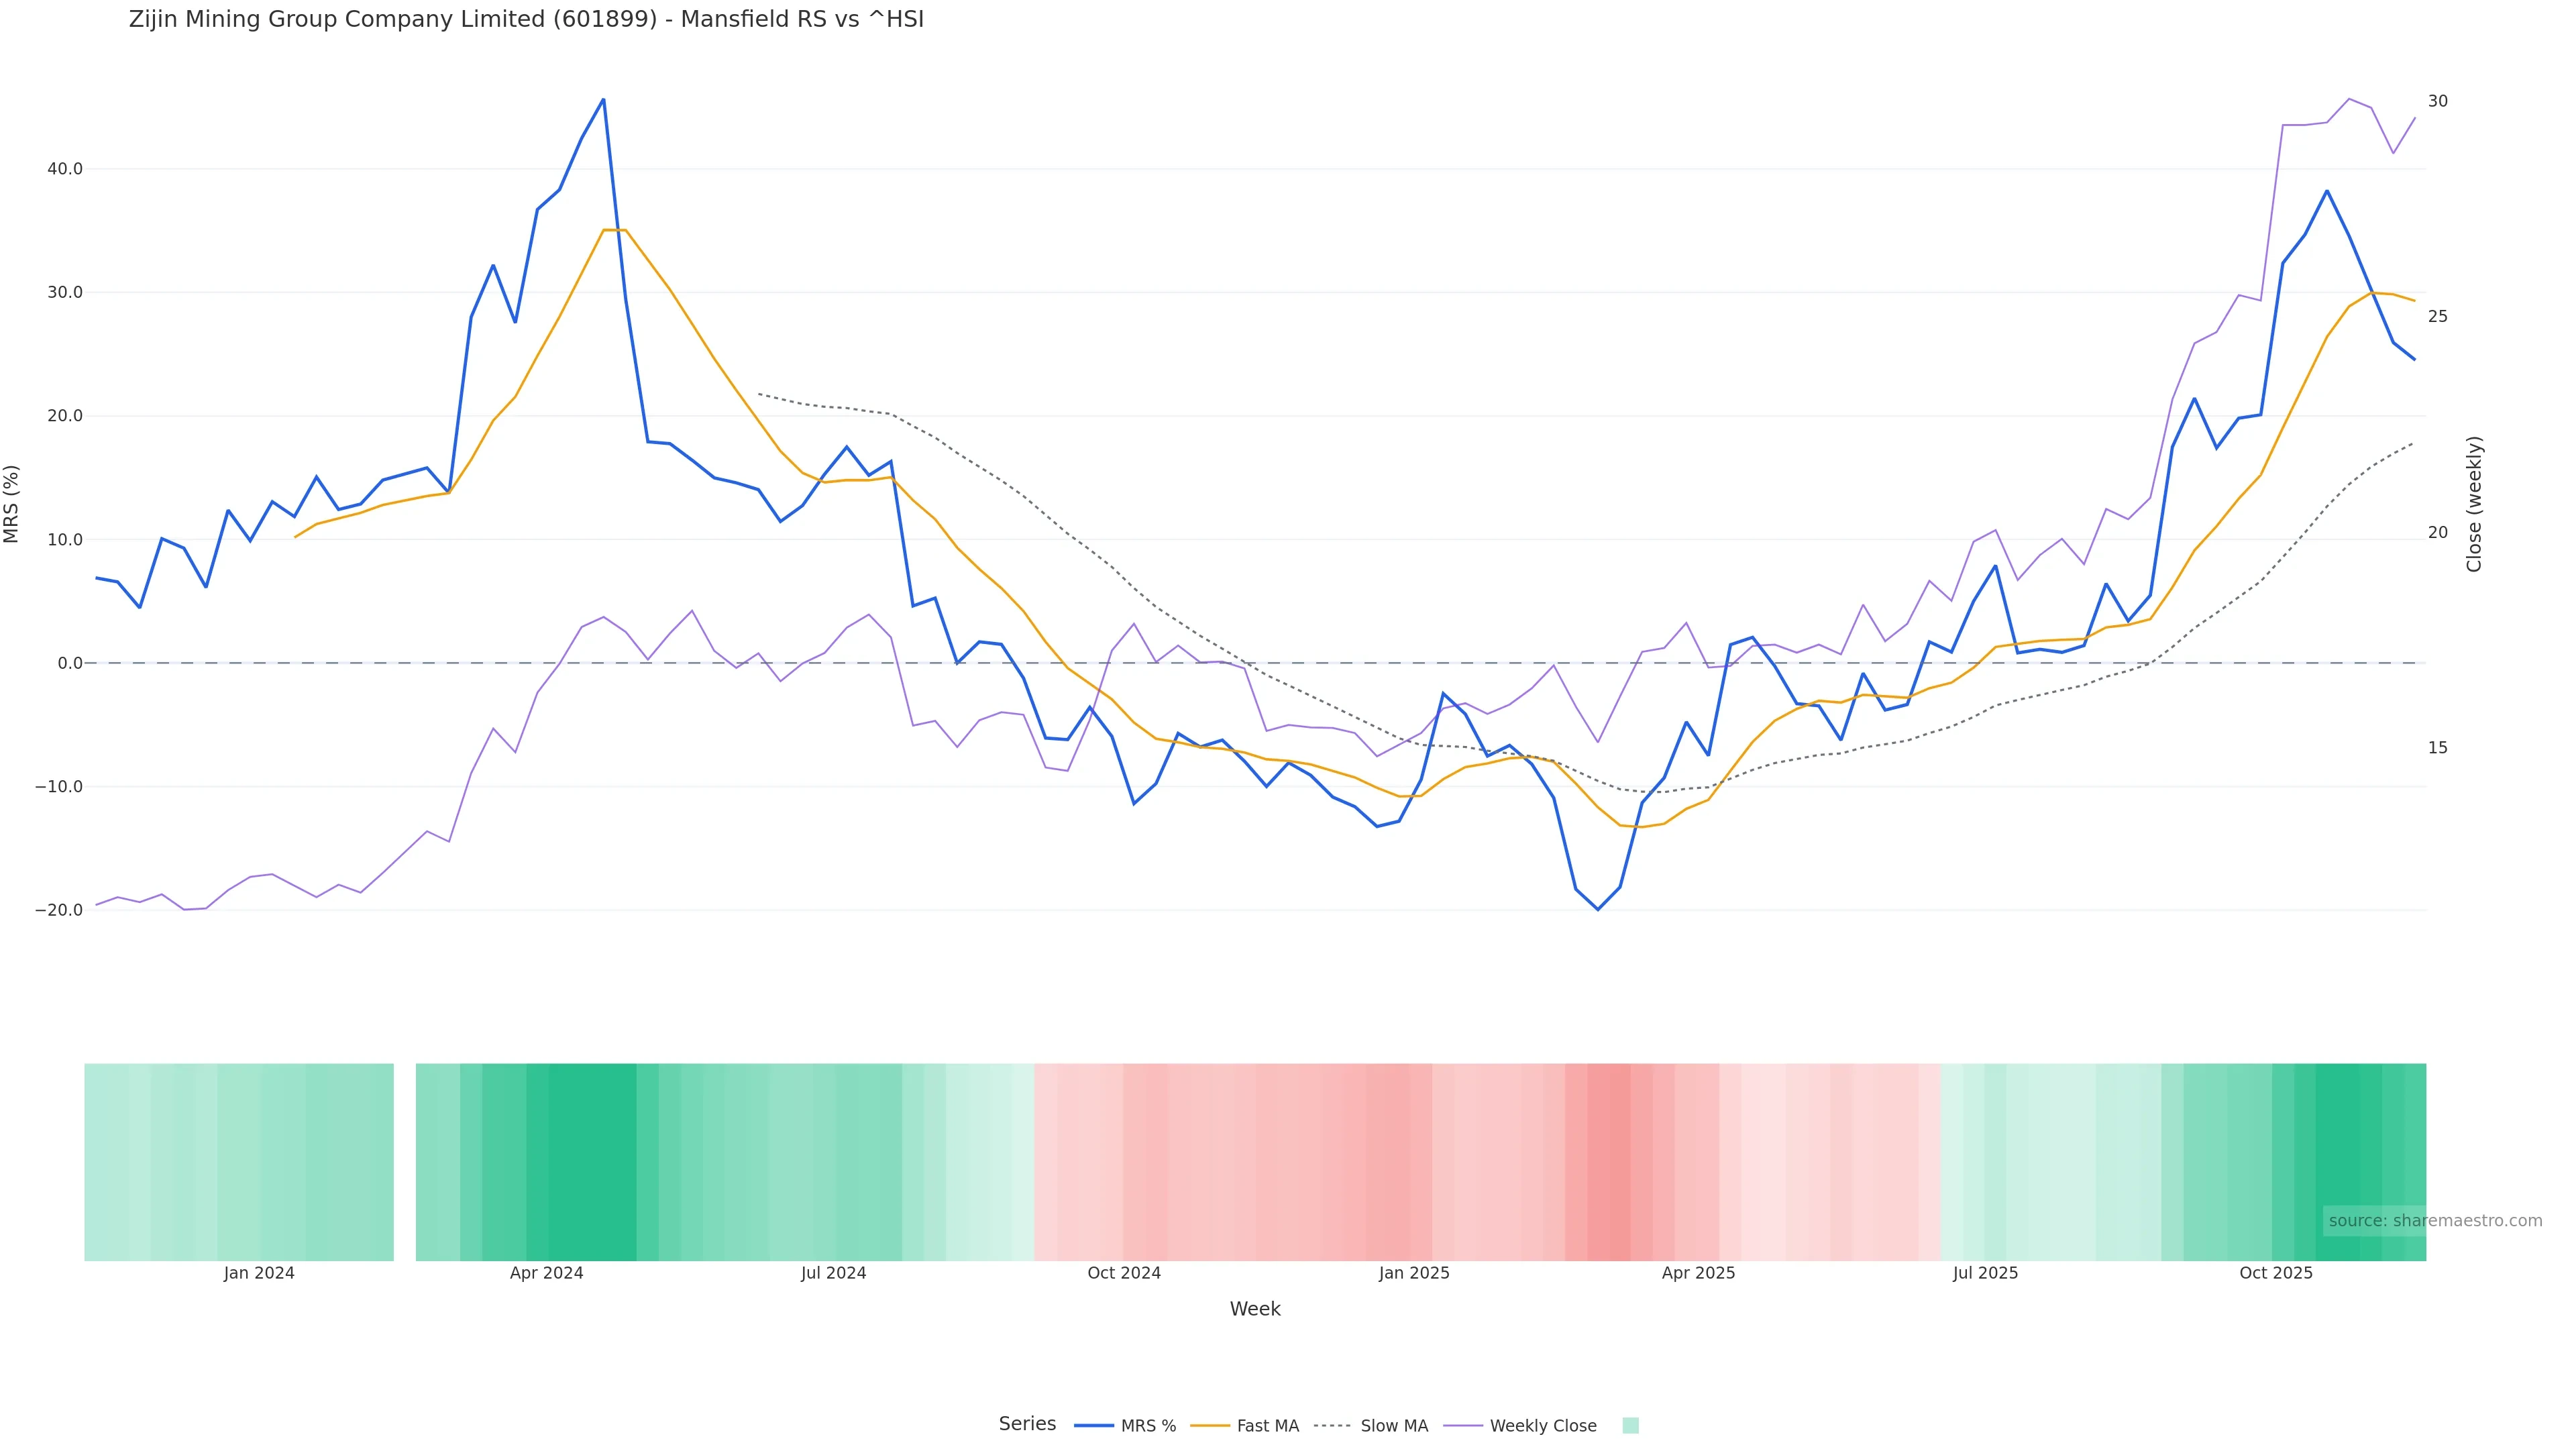Click the white gap in heatmap strip

point(404,1161)
